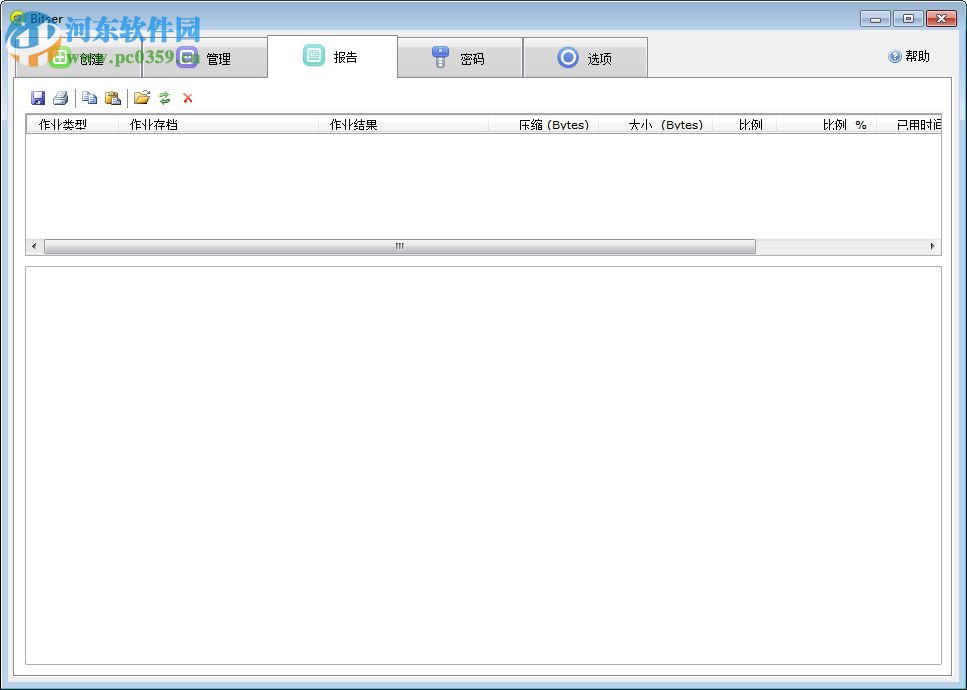Save the report using the floppy disk icon
Image resolution: width=967 pixels, height=690 pixels.
click(38, 97)
